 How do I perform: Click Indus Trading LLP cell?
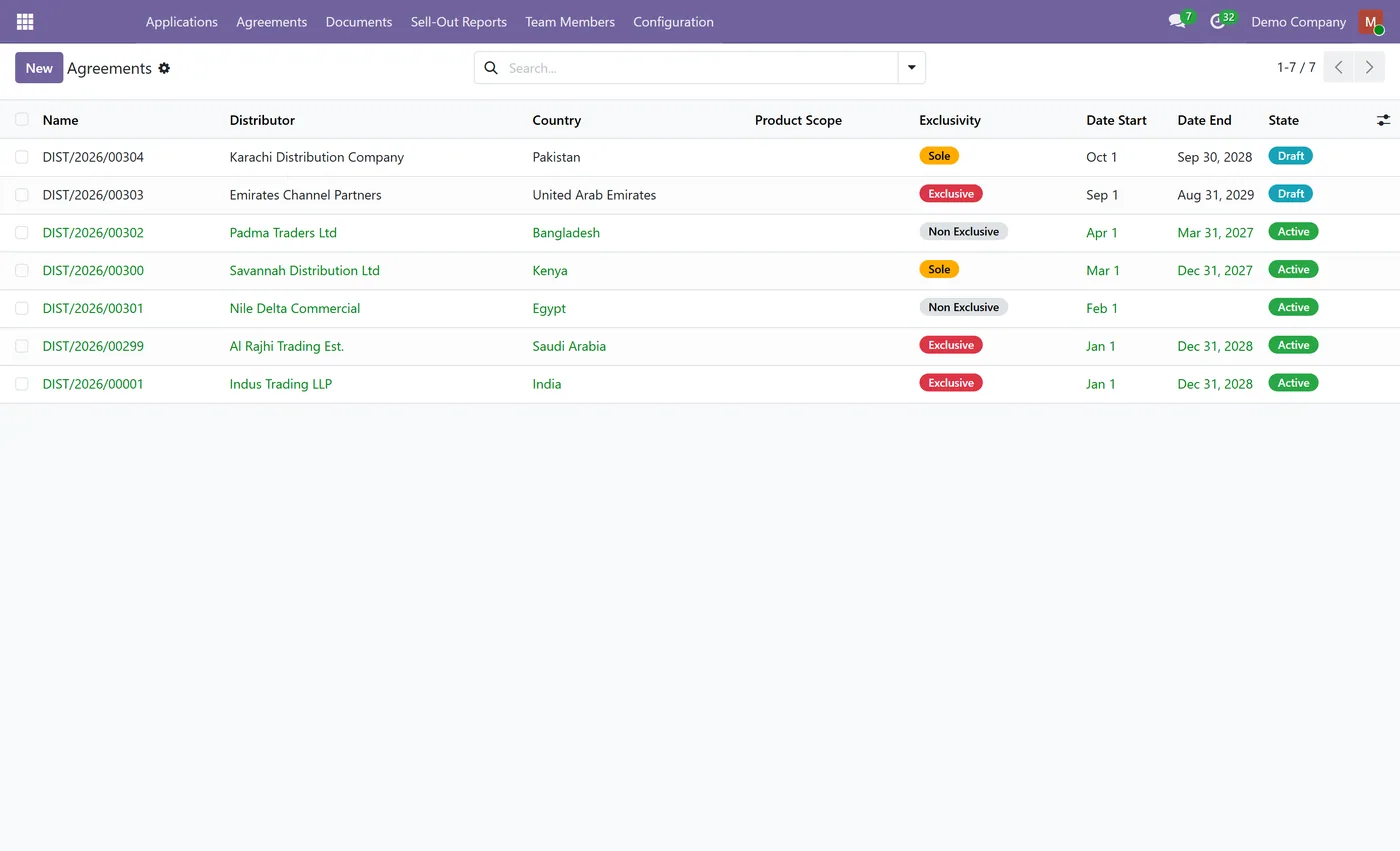[281, 384]
